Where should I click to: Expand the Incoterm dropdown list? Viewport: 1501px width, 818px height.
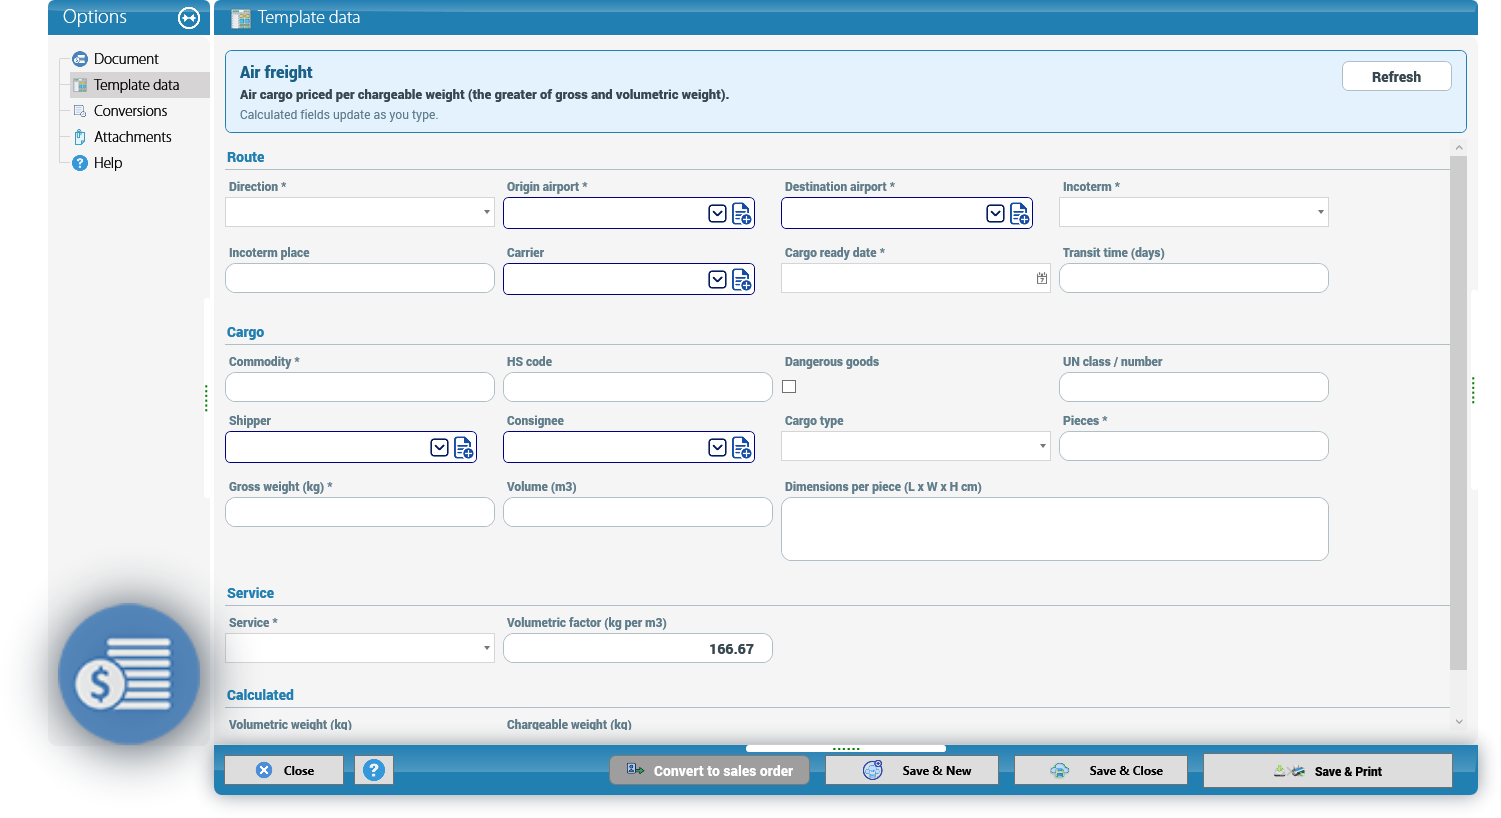pyautogui.click(x=1194, y=212)
